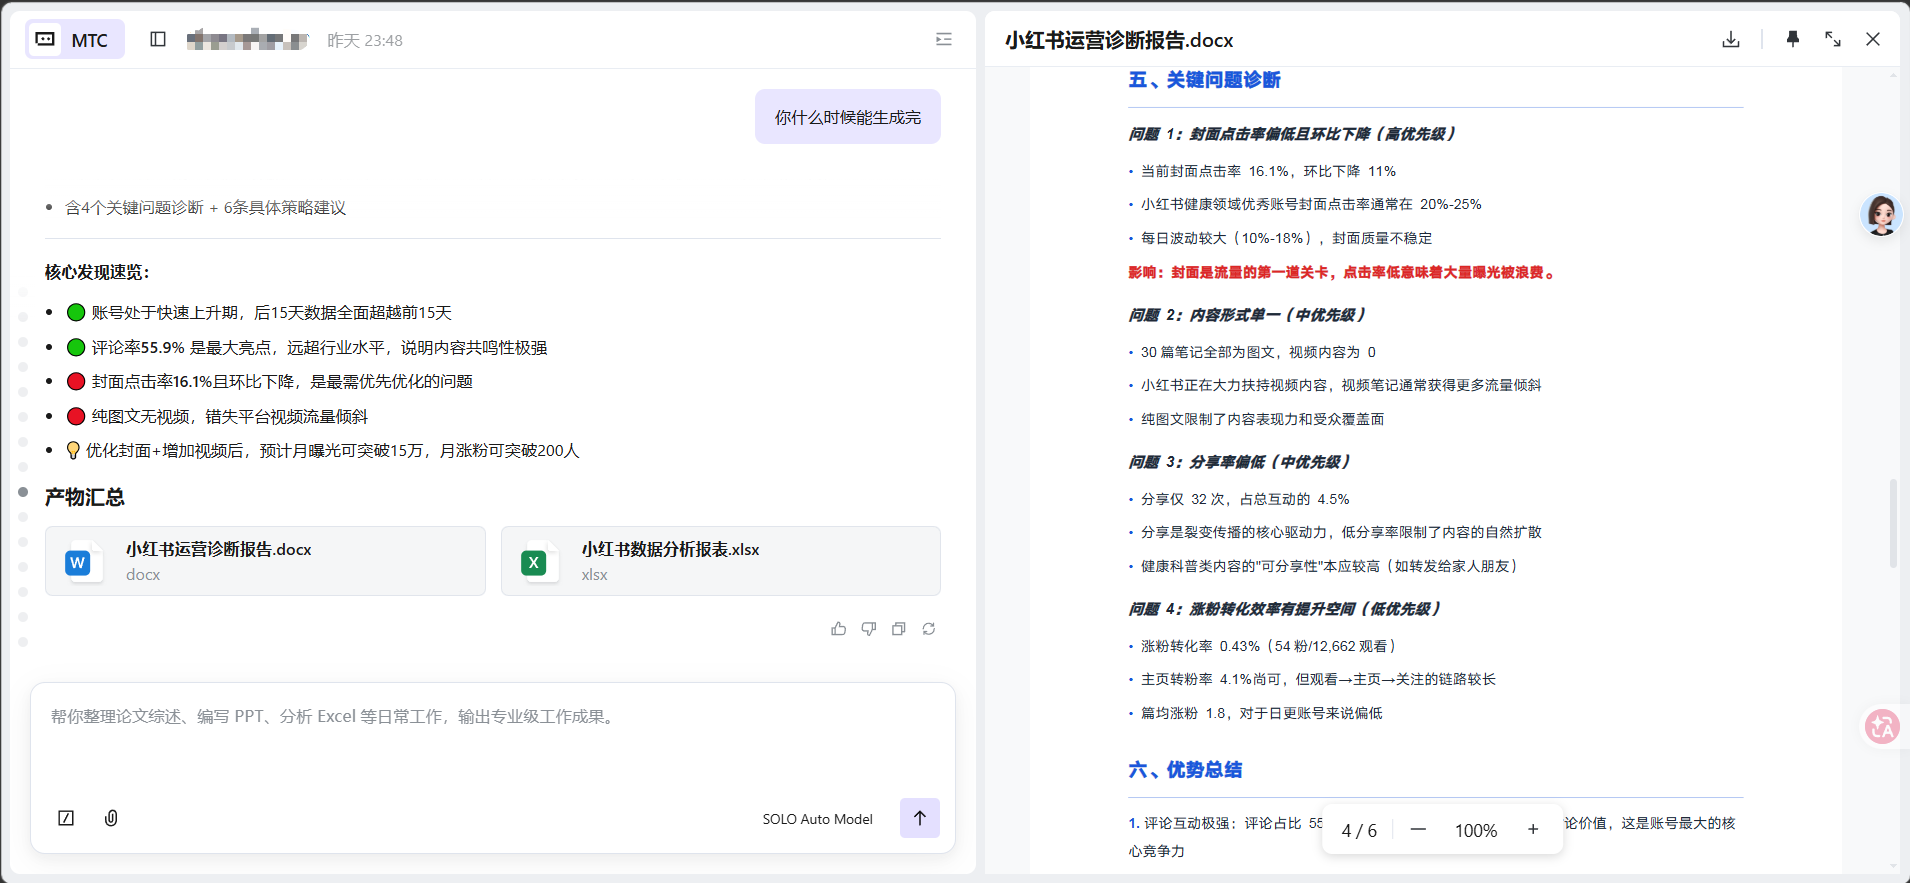This screenshot has height=883, width=1910.
Task: Zoom out document with minus button
Action: click(1418, 830)
